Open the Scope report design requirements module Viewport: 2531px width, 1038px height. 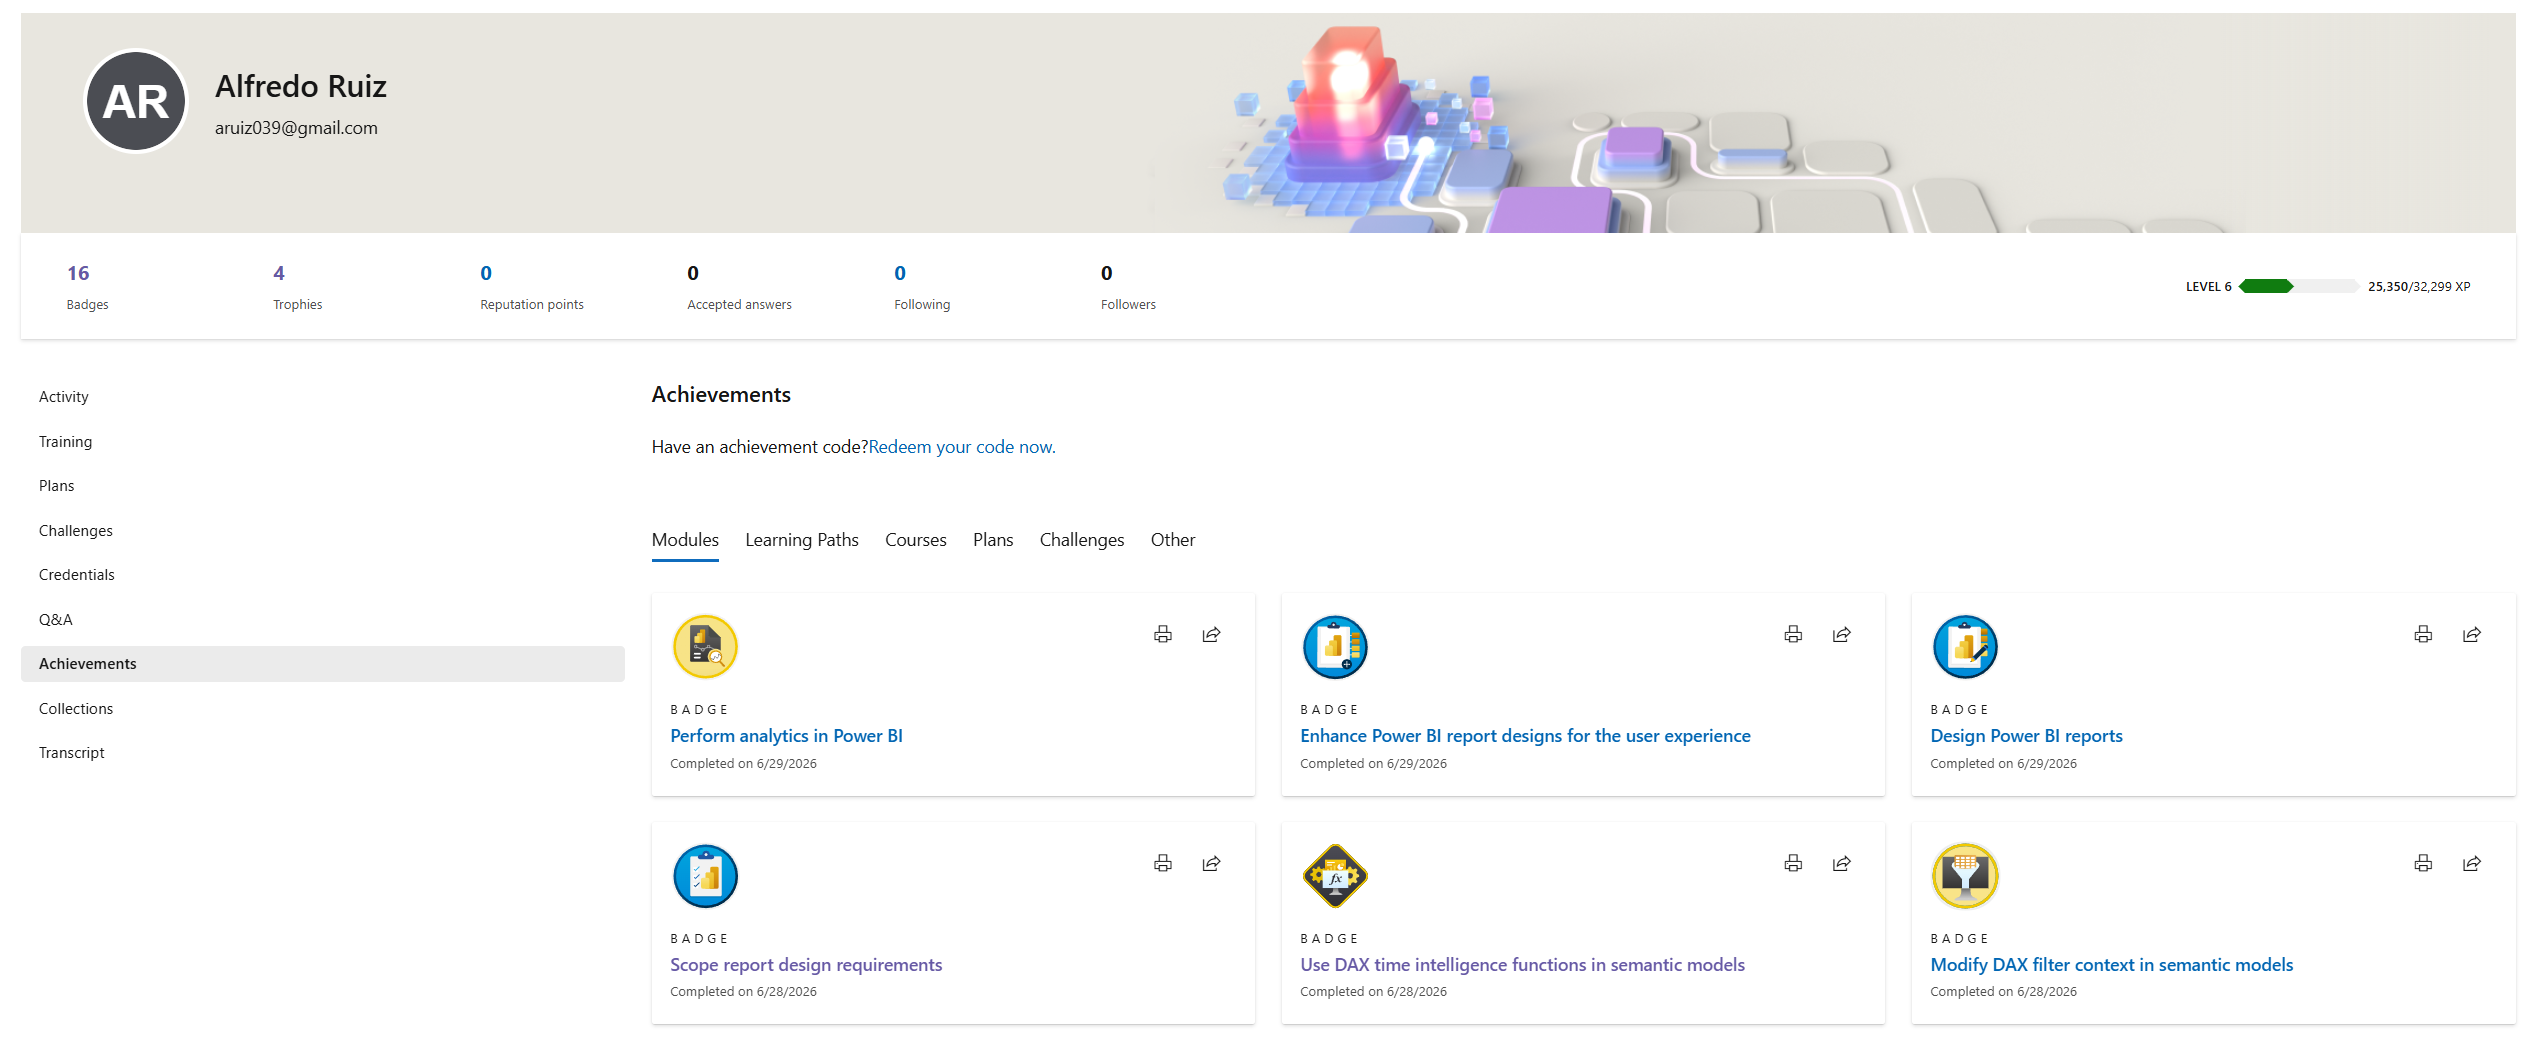pos(806,965)
